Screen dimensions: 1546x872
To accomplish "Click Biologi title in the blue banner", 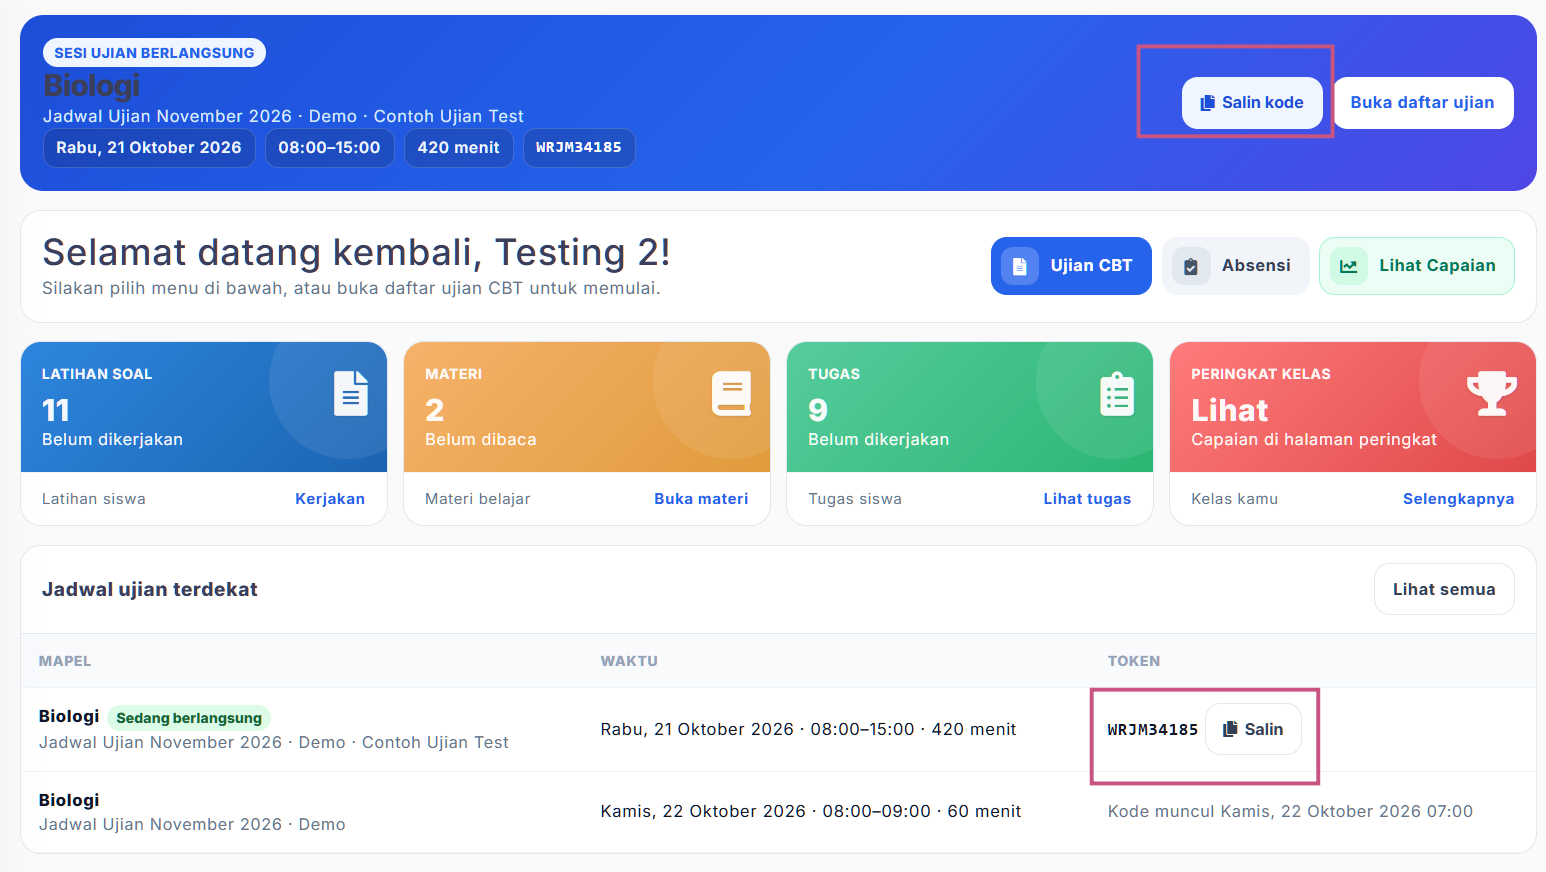I will pos(91,86).
